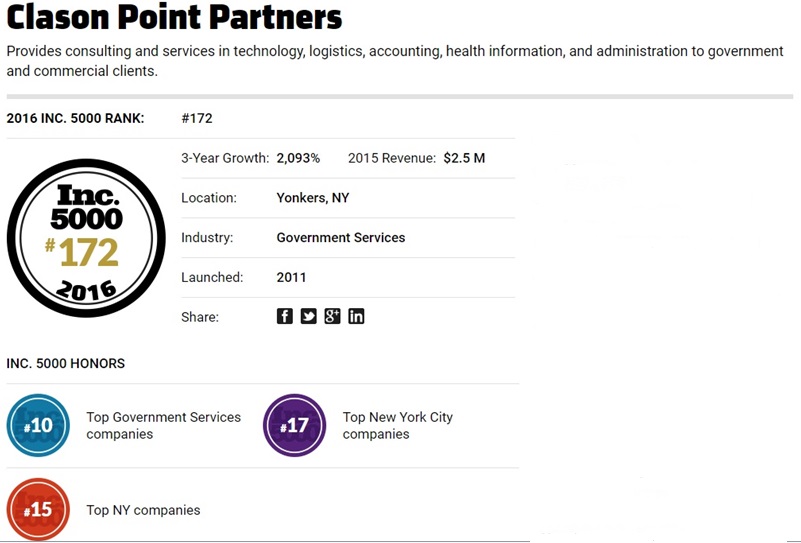This screenshot has height=543, width=801.
Task: Click purple #17 honors badge
Action: coord(294,426)
